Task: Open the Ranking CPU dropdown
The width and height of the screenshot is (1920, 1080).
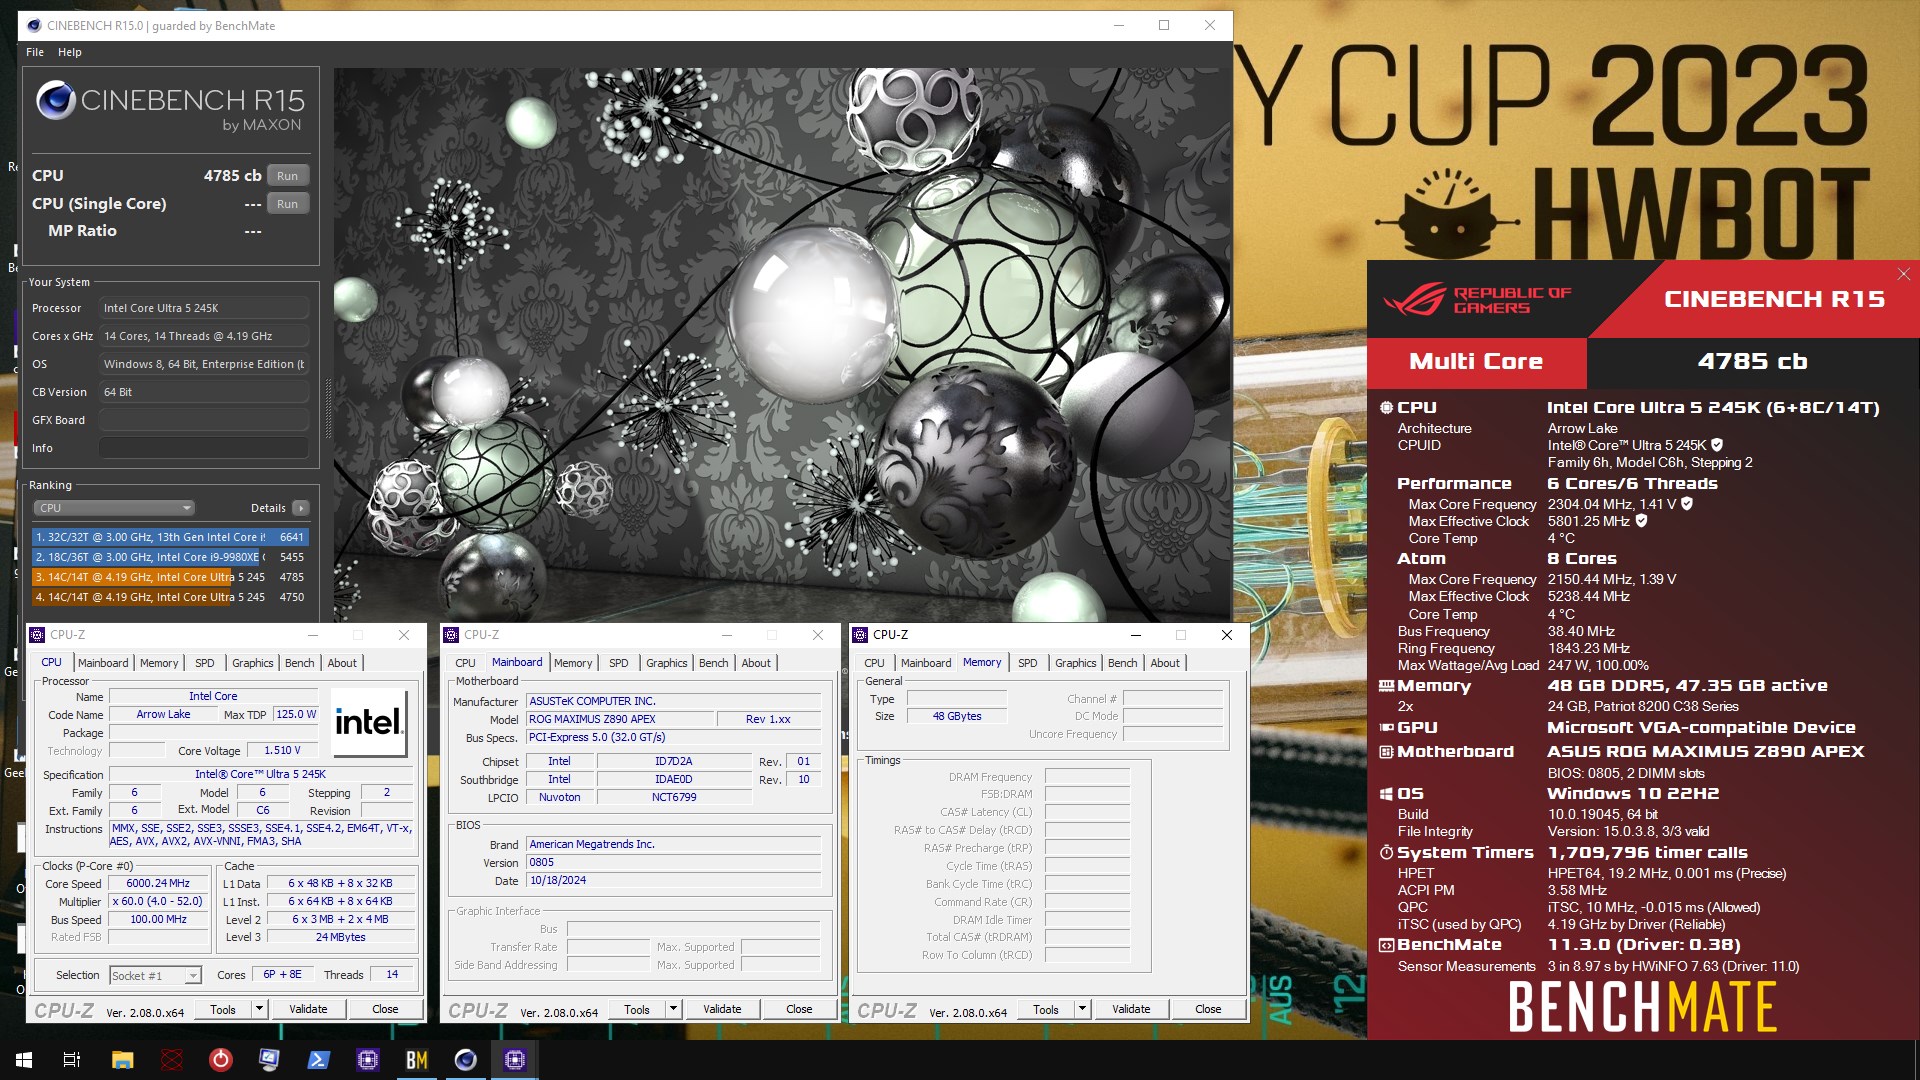Action: (114, 508)
